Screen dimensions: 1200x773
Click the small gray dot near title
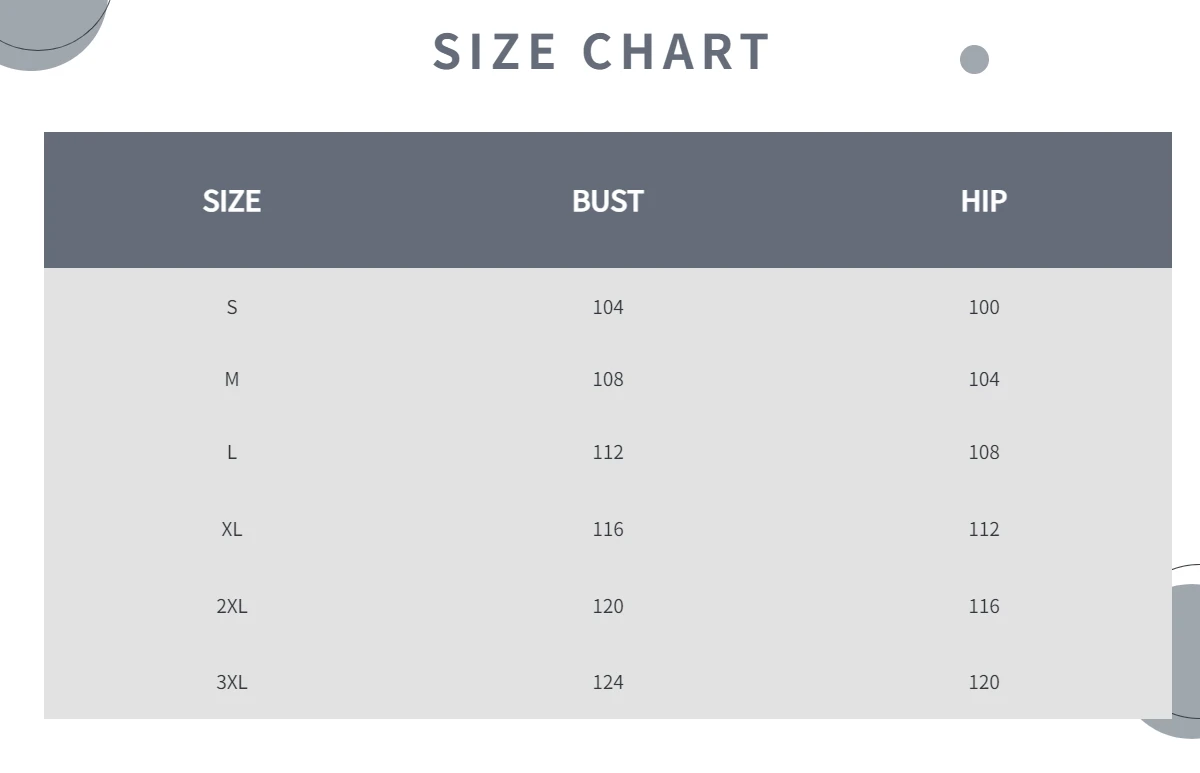[974, 59]
